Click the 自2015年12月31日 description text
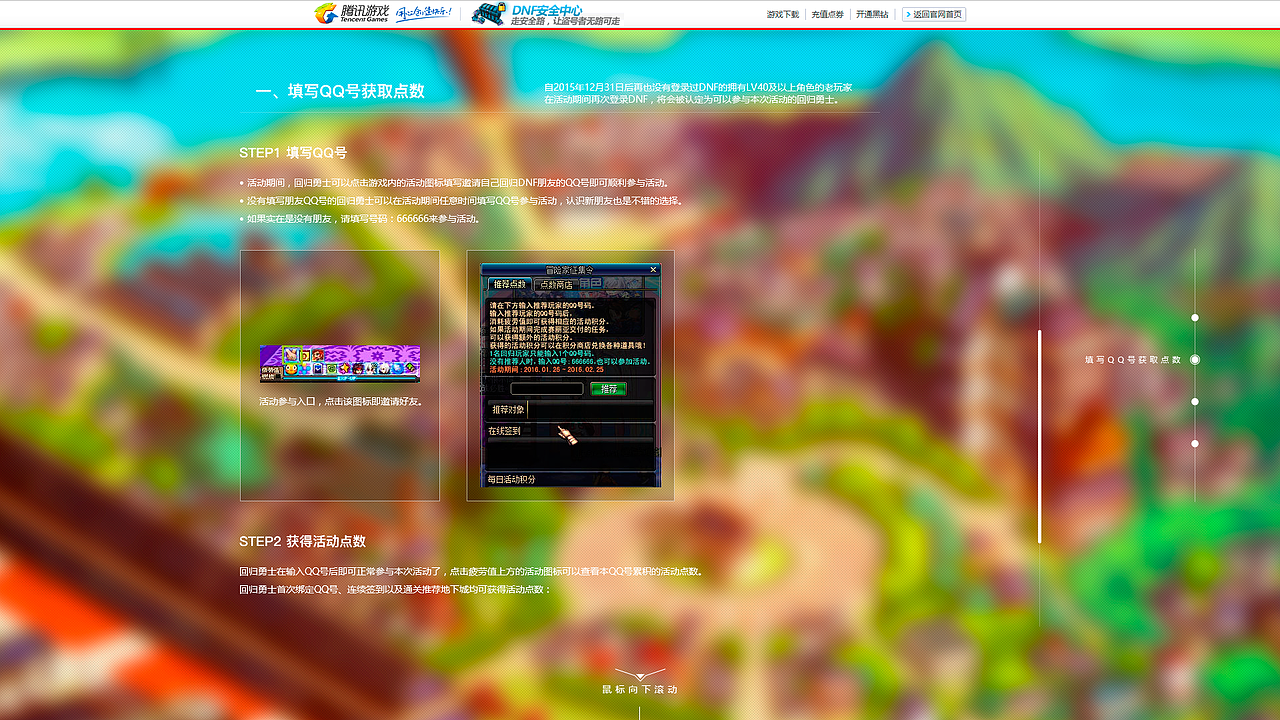The width and height of the screenshot is (1280, 720). (698, 94)
